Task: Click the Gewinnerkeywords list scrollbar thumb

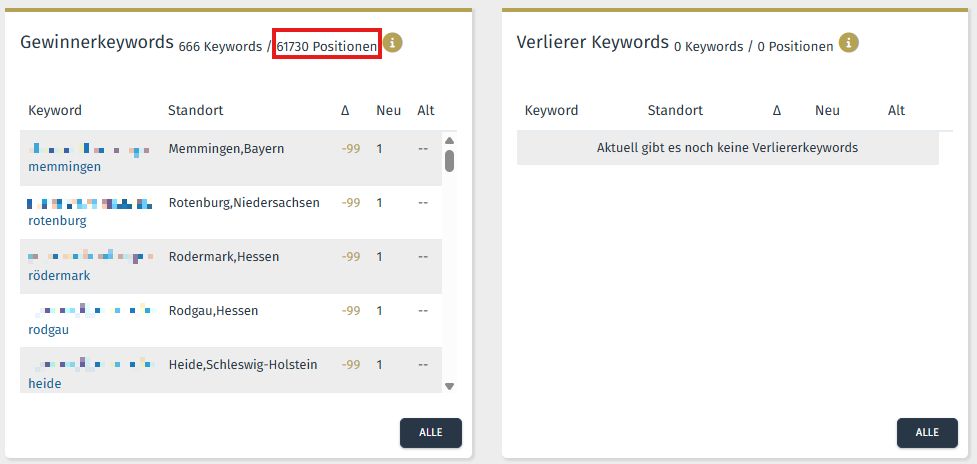Action: [449, 161]
